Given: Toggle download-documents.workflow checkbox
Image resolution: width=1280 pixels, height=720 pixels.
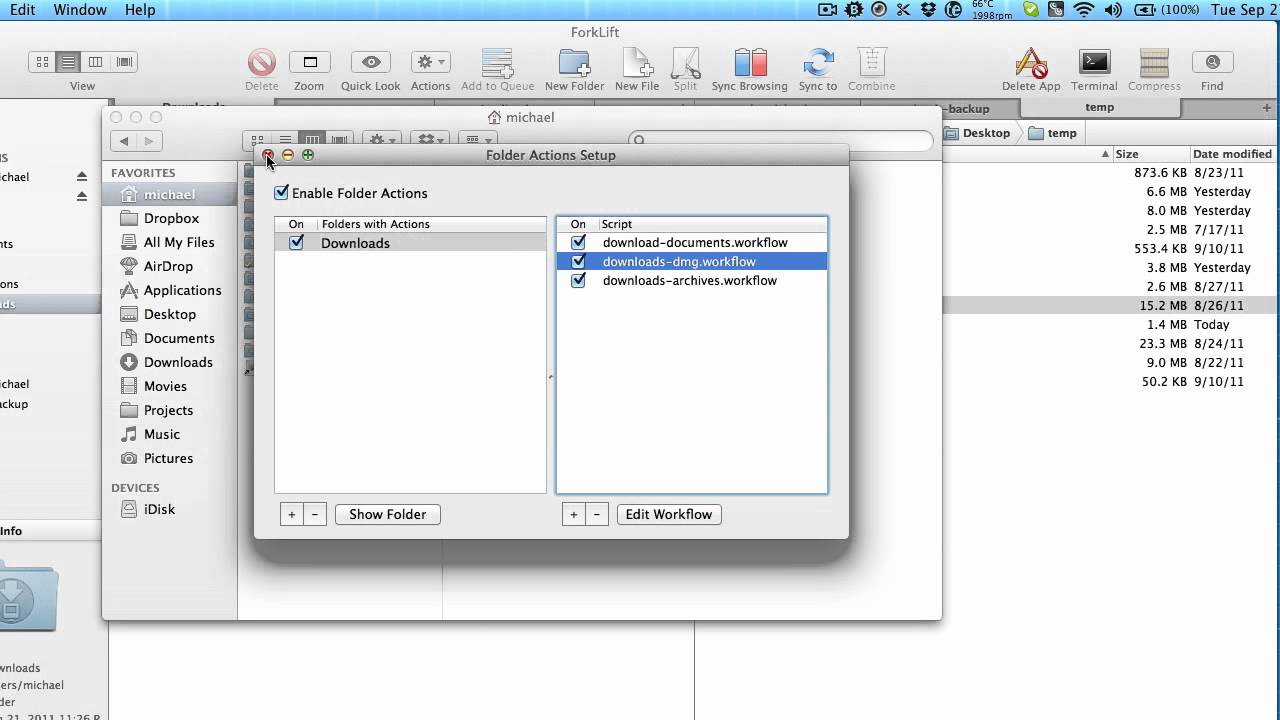Looking at the screenshot, I should point(578,242).
